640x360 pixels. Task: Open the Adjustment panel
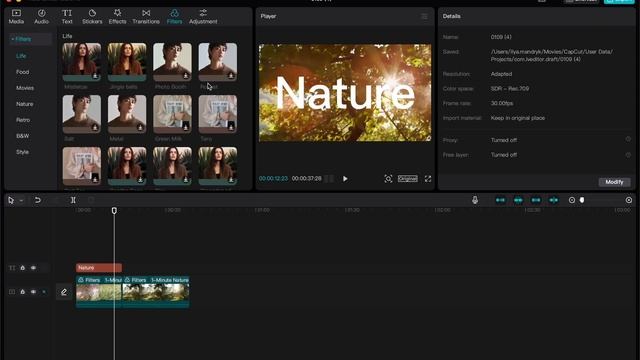[203, 17]
